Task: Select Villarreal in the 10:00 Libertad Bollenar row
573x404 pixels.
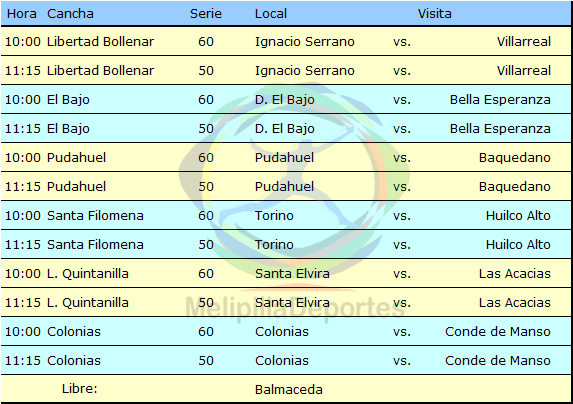Action: coord(524,42)
